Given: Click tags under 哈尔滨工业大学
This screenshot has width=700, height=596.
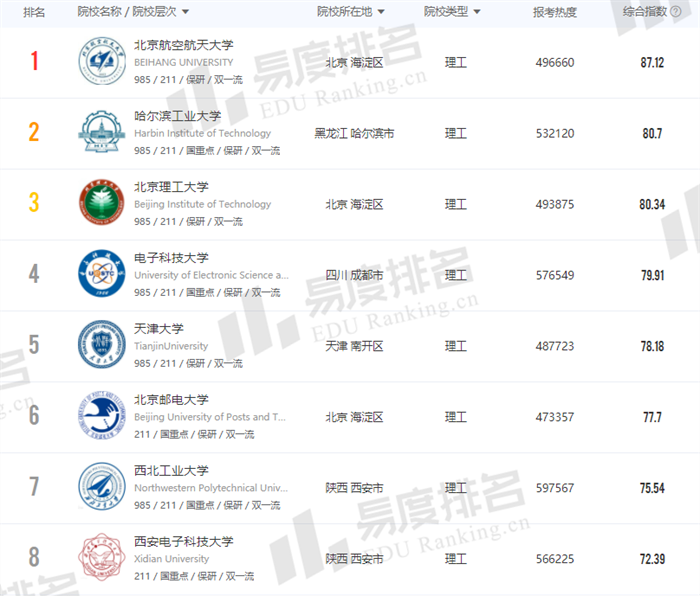Looking at the screenshot, I should point(207,151).
